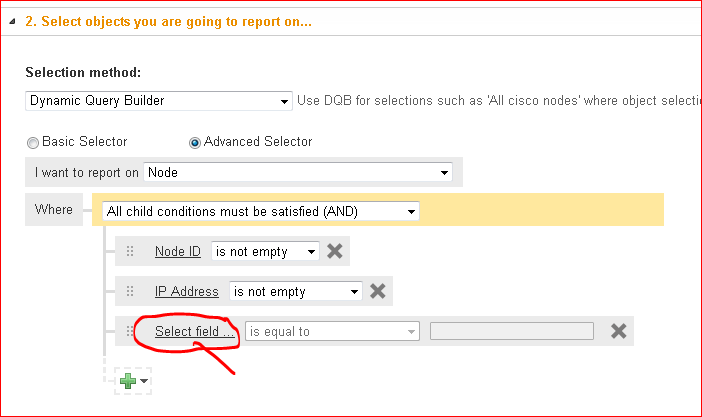702x417 pixels.
Task: Open the Dynamic Query Builder selection dropdown
Action: point(158,101)
